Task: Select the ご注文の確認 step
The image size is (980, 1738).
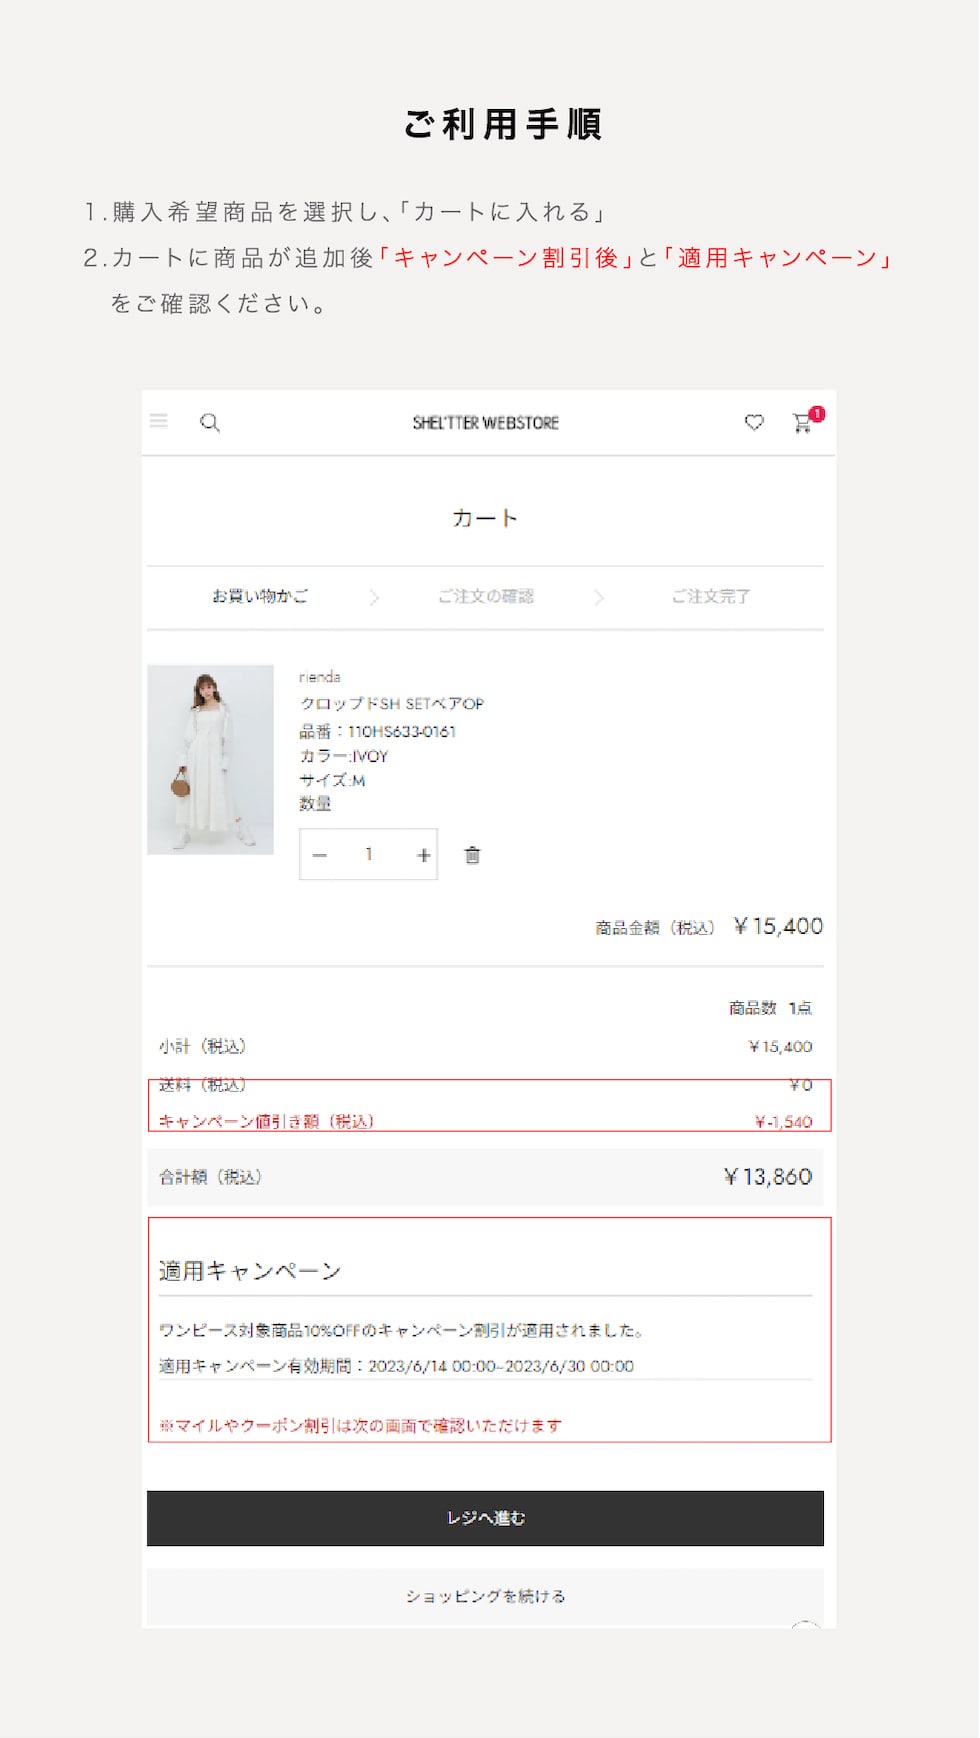Action: coord(486,596)
